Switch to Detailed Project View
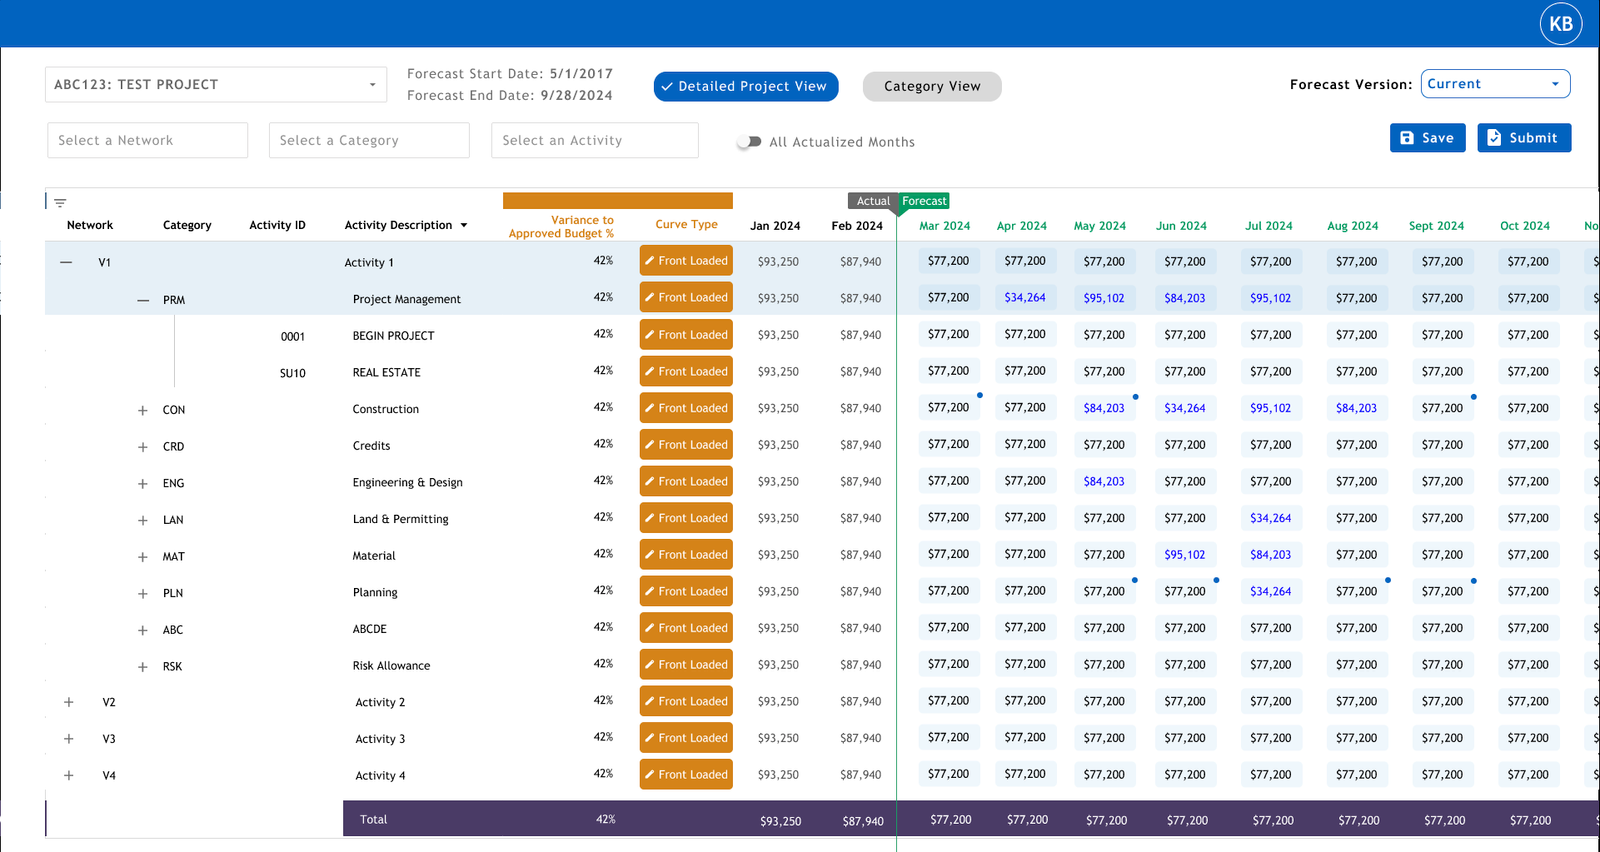 746,86
